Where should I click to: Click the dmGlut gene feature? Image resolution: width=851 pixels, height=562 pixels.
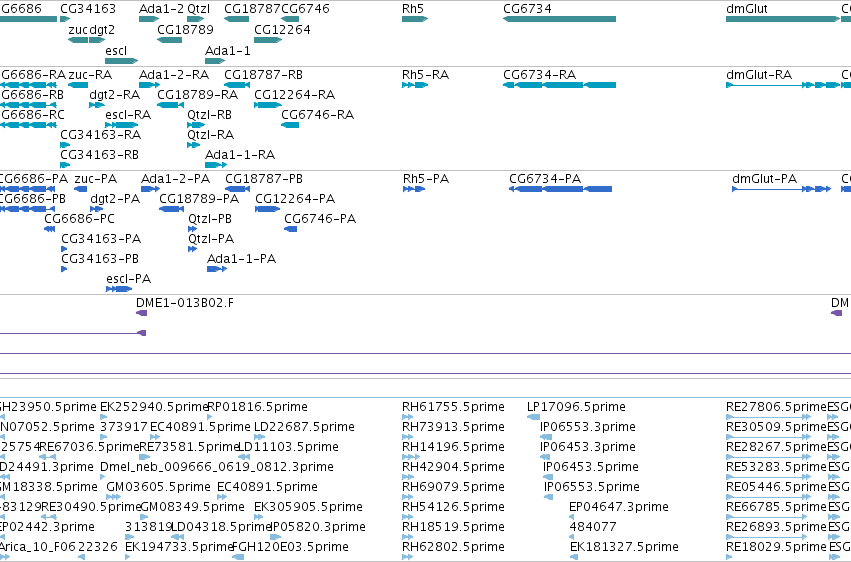(x=783, y=19)
